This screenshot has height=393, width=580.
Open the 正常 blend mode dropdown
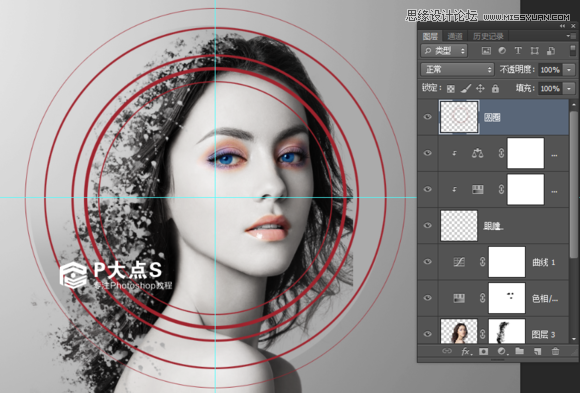click(x=457, y=69)
